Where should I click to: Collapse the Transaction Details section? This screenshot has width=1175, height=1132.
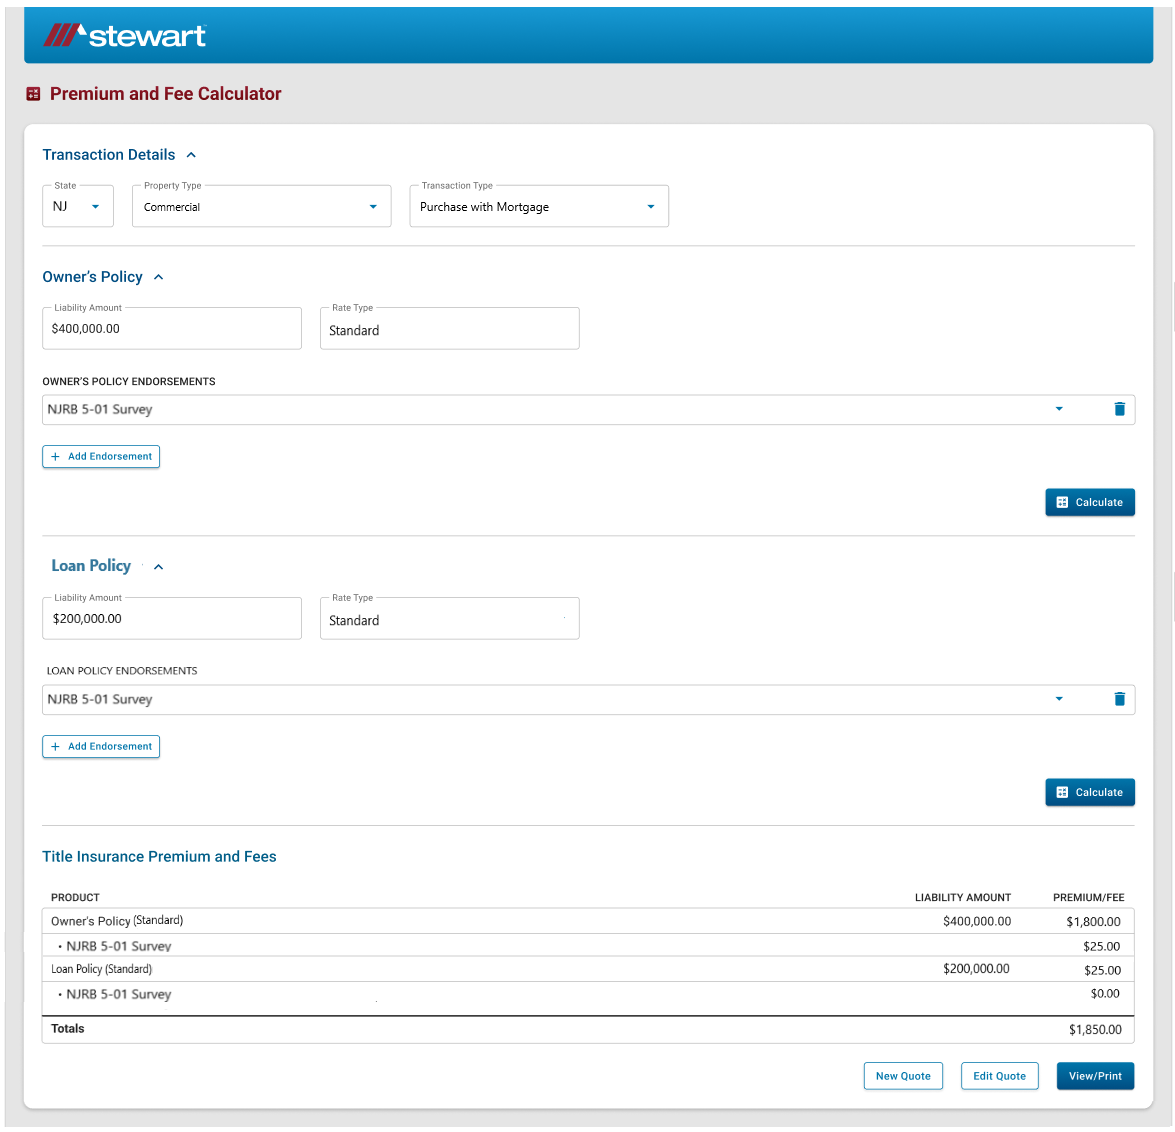[191, 155]
